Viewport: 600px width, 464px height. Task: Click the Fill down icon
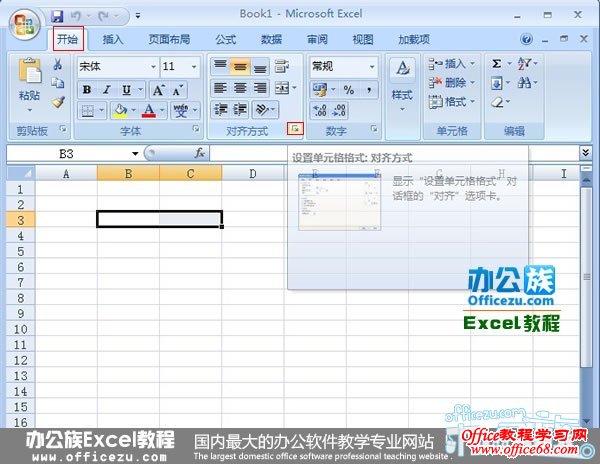[x=496, y=83]
